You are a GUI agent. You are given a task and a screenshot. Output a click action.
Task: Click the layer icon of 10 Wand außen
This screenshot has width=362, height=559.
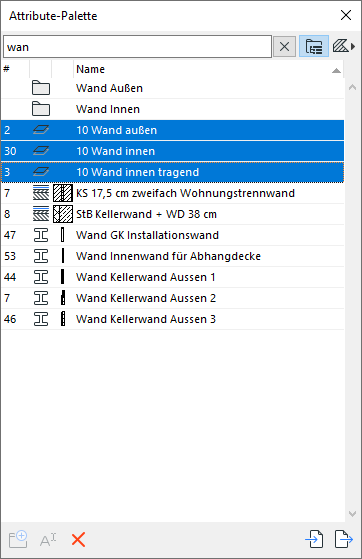pos(41,130)
